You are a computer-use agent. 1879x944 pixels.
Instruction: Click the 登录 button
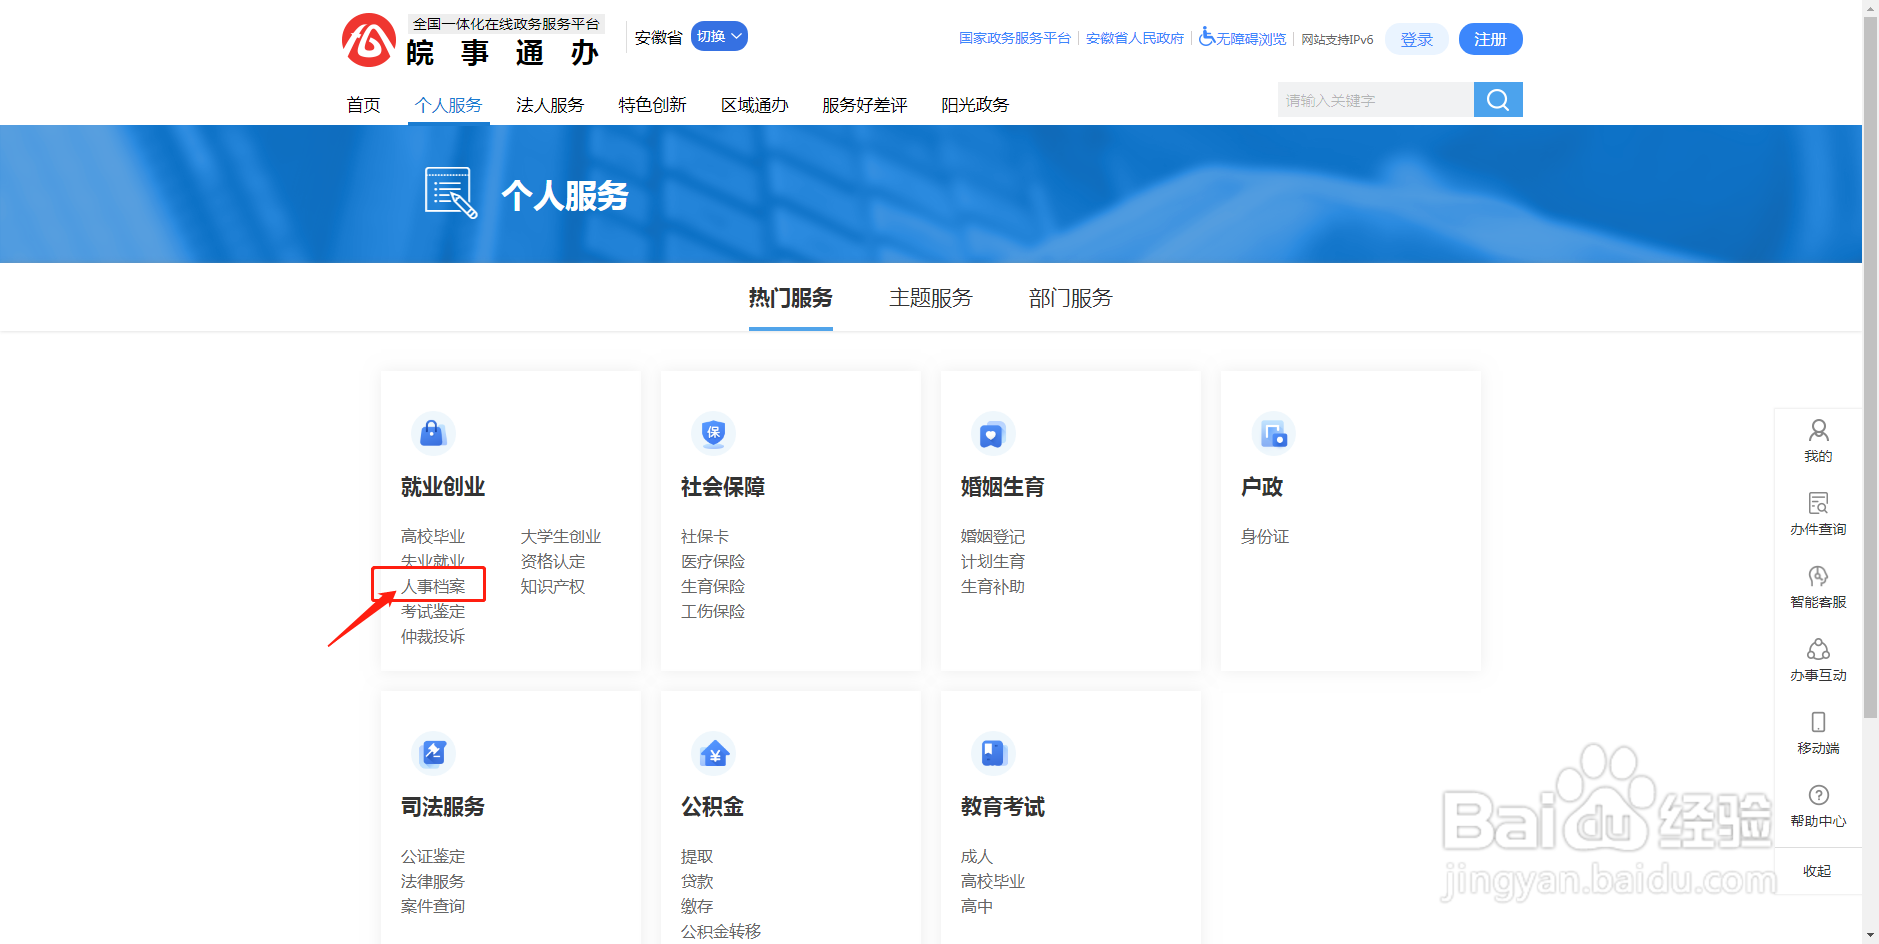[x=1417, y=39]
